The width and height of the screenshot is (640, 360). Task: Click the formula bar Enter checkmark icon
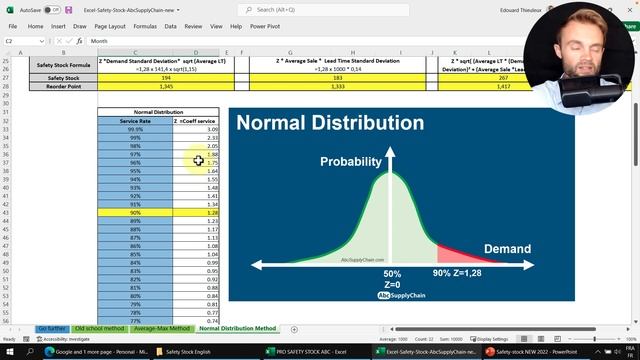coord(69,41)
